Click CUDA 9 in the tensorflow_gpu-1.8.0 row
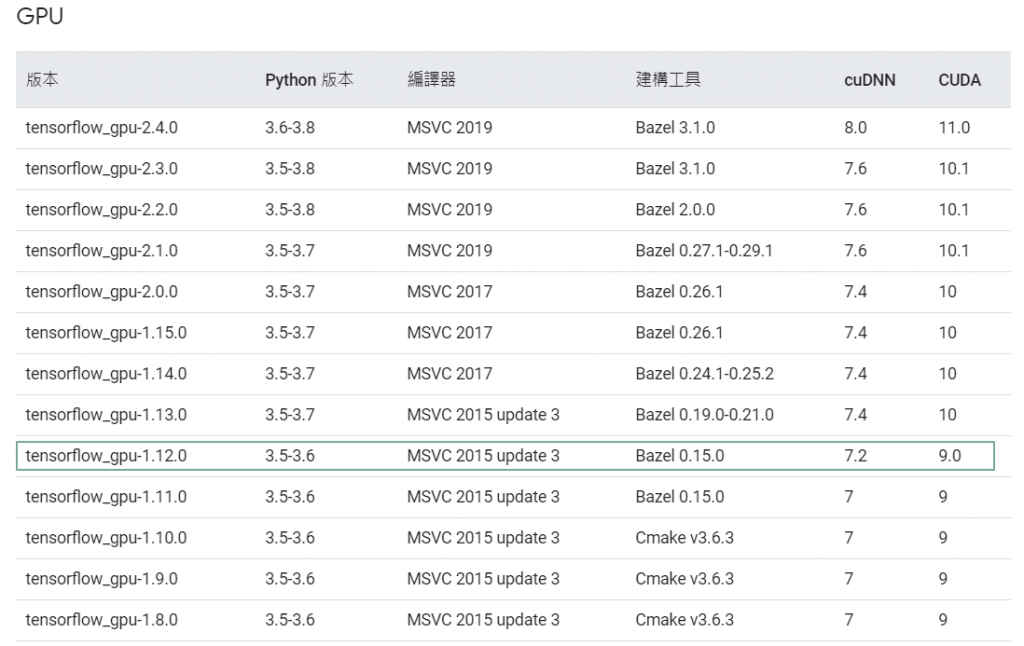 [x=943, y=621]
